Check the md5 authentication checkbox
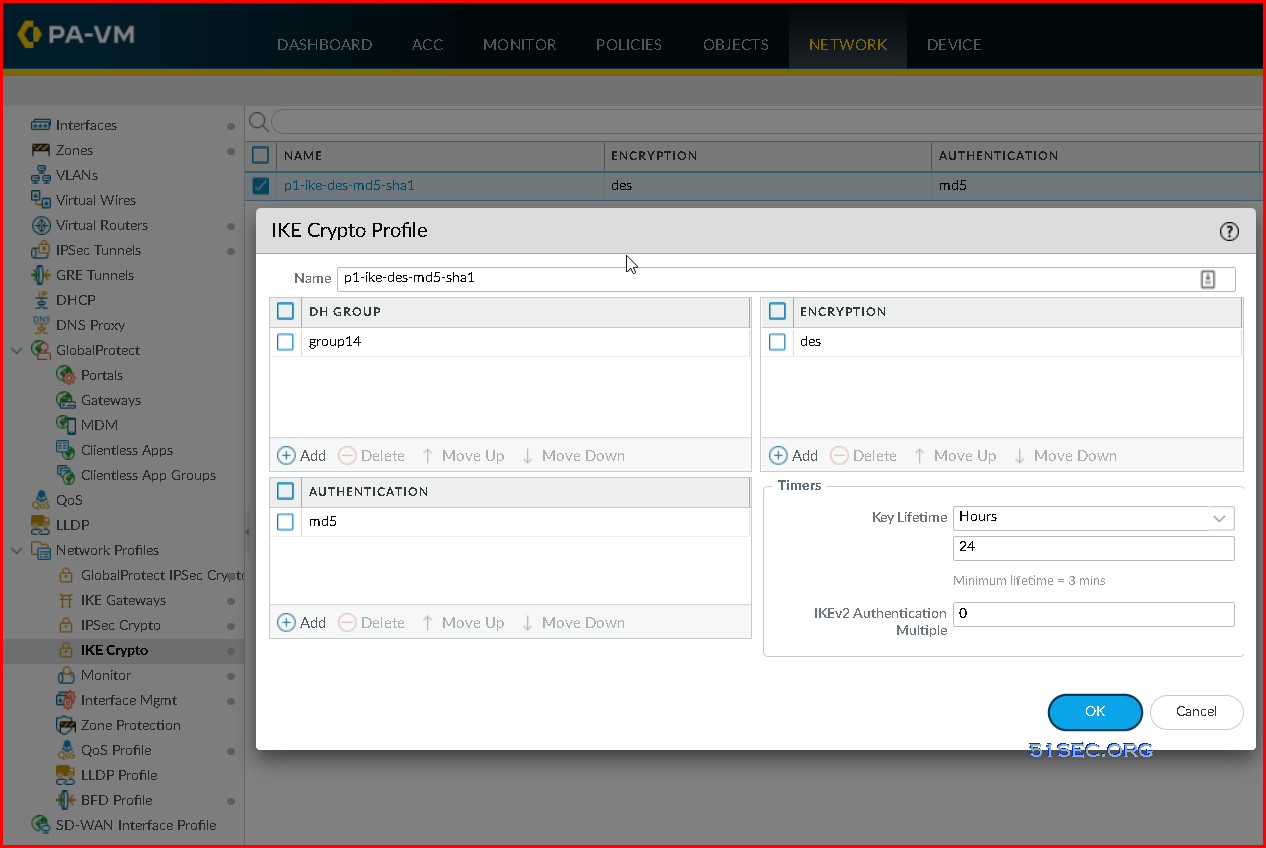This screenshot has height=848, width=1266. tap(285, 522)
